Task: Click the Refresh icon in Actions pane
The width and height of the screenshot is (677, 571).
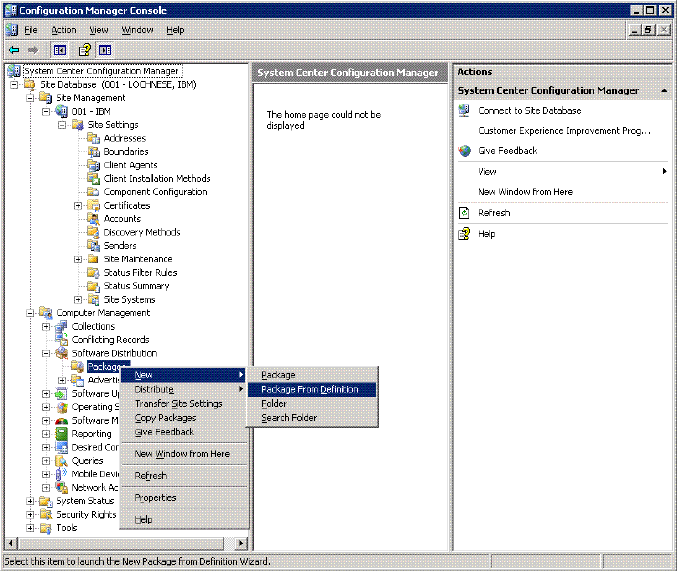Action: click(x=464, y=213)
